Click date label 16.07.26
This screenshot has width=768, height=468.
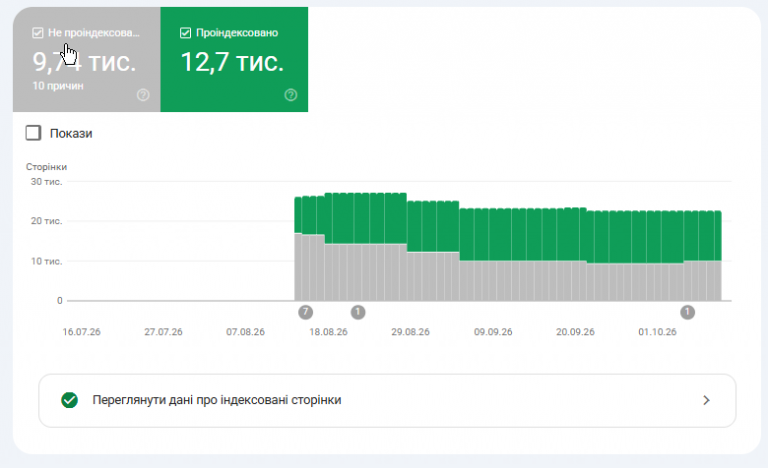(81, 332)
